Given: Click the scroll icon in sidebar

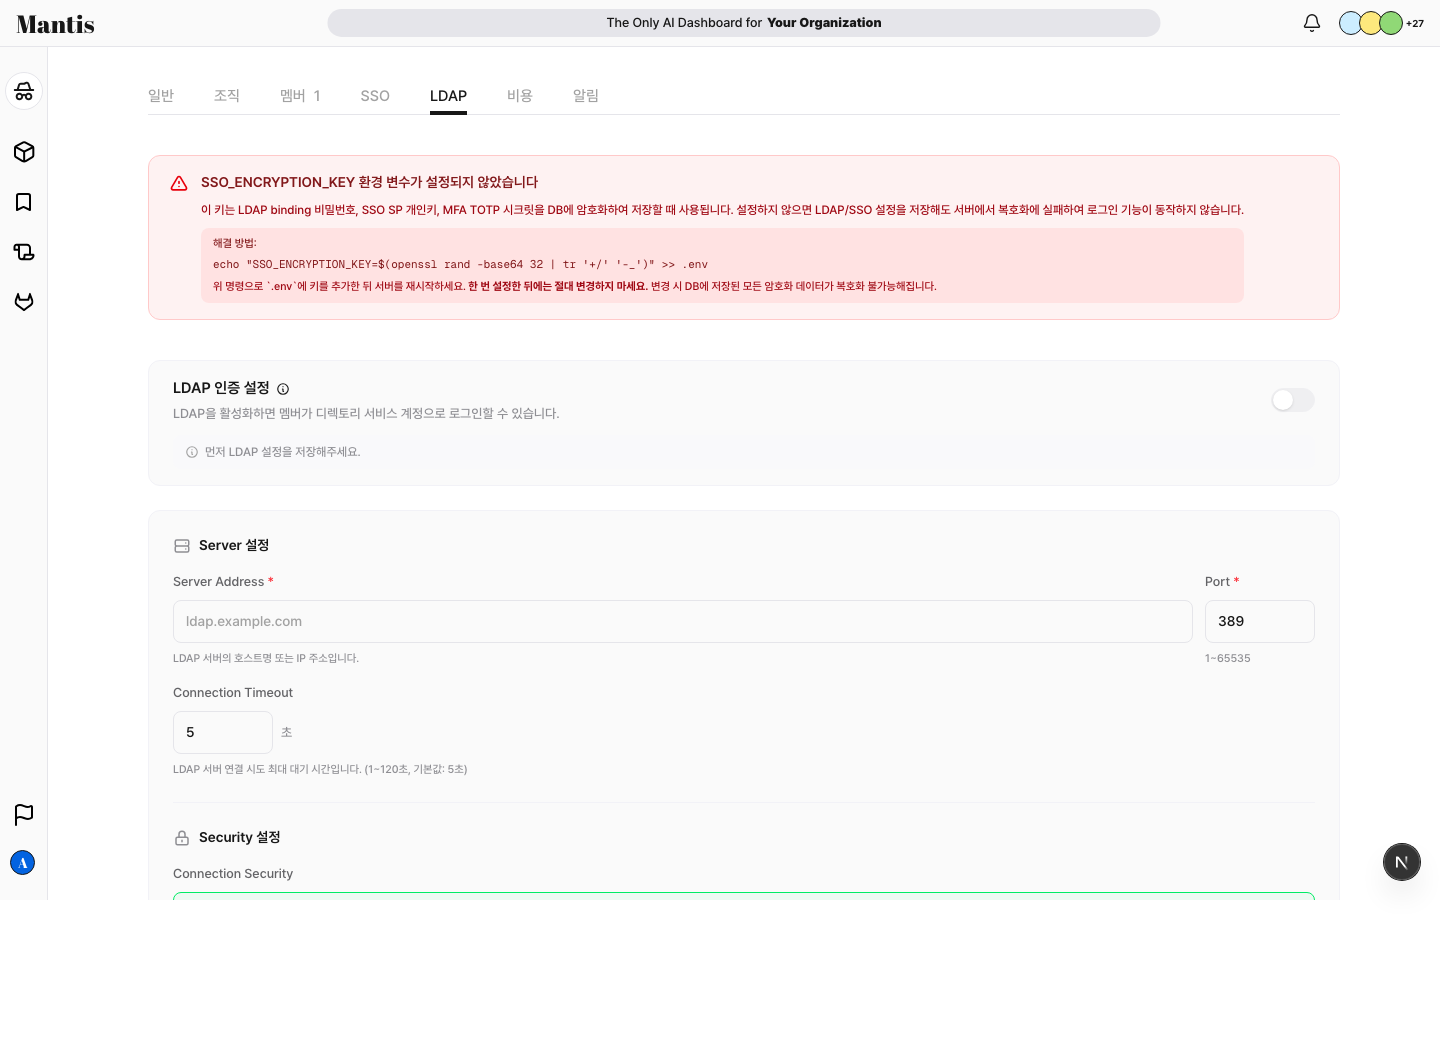Looking at the screenshot, I should 24,252.
